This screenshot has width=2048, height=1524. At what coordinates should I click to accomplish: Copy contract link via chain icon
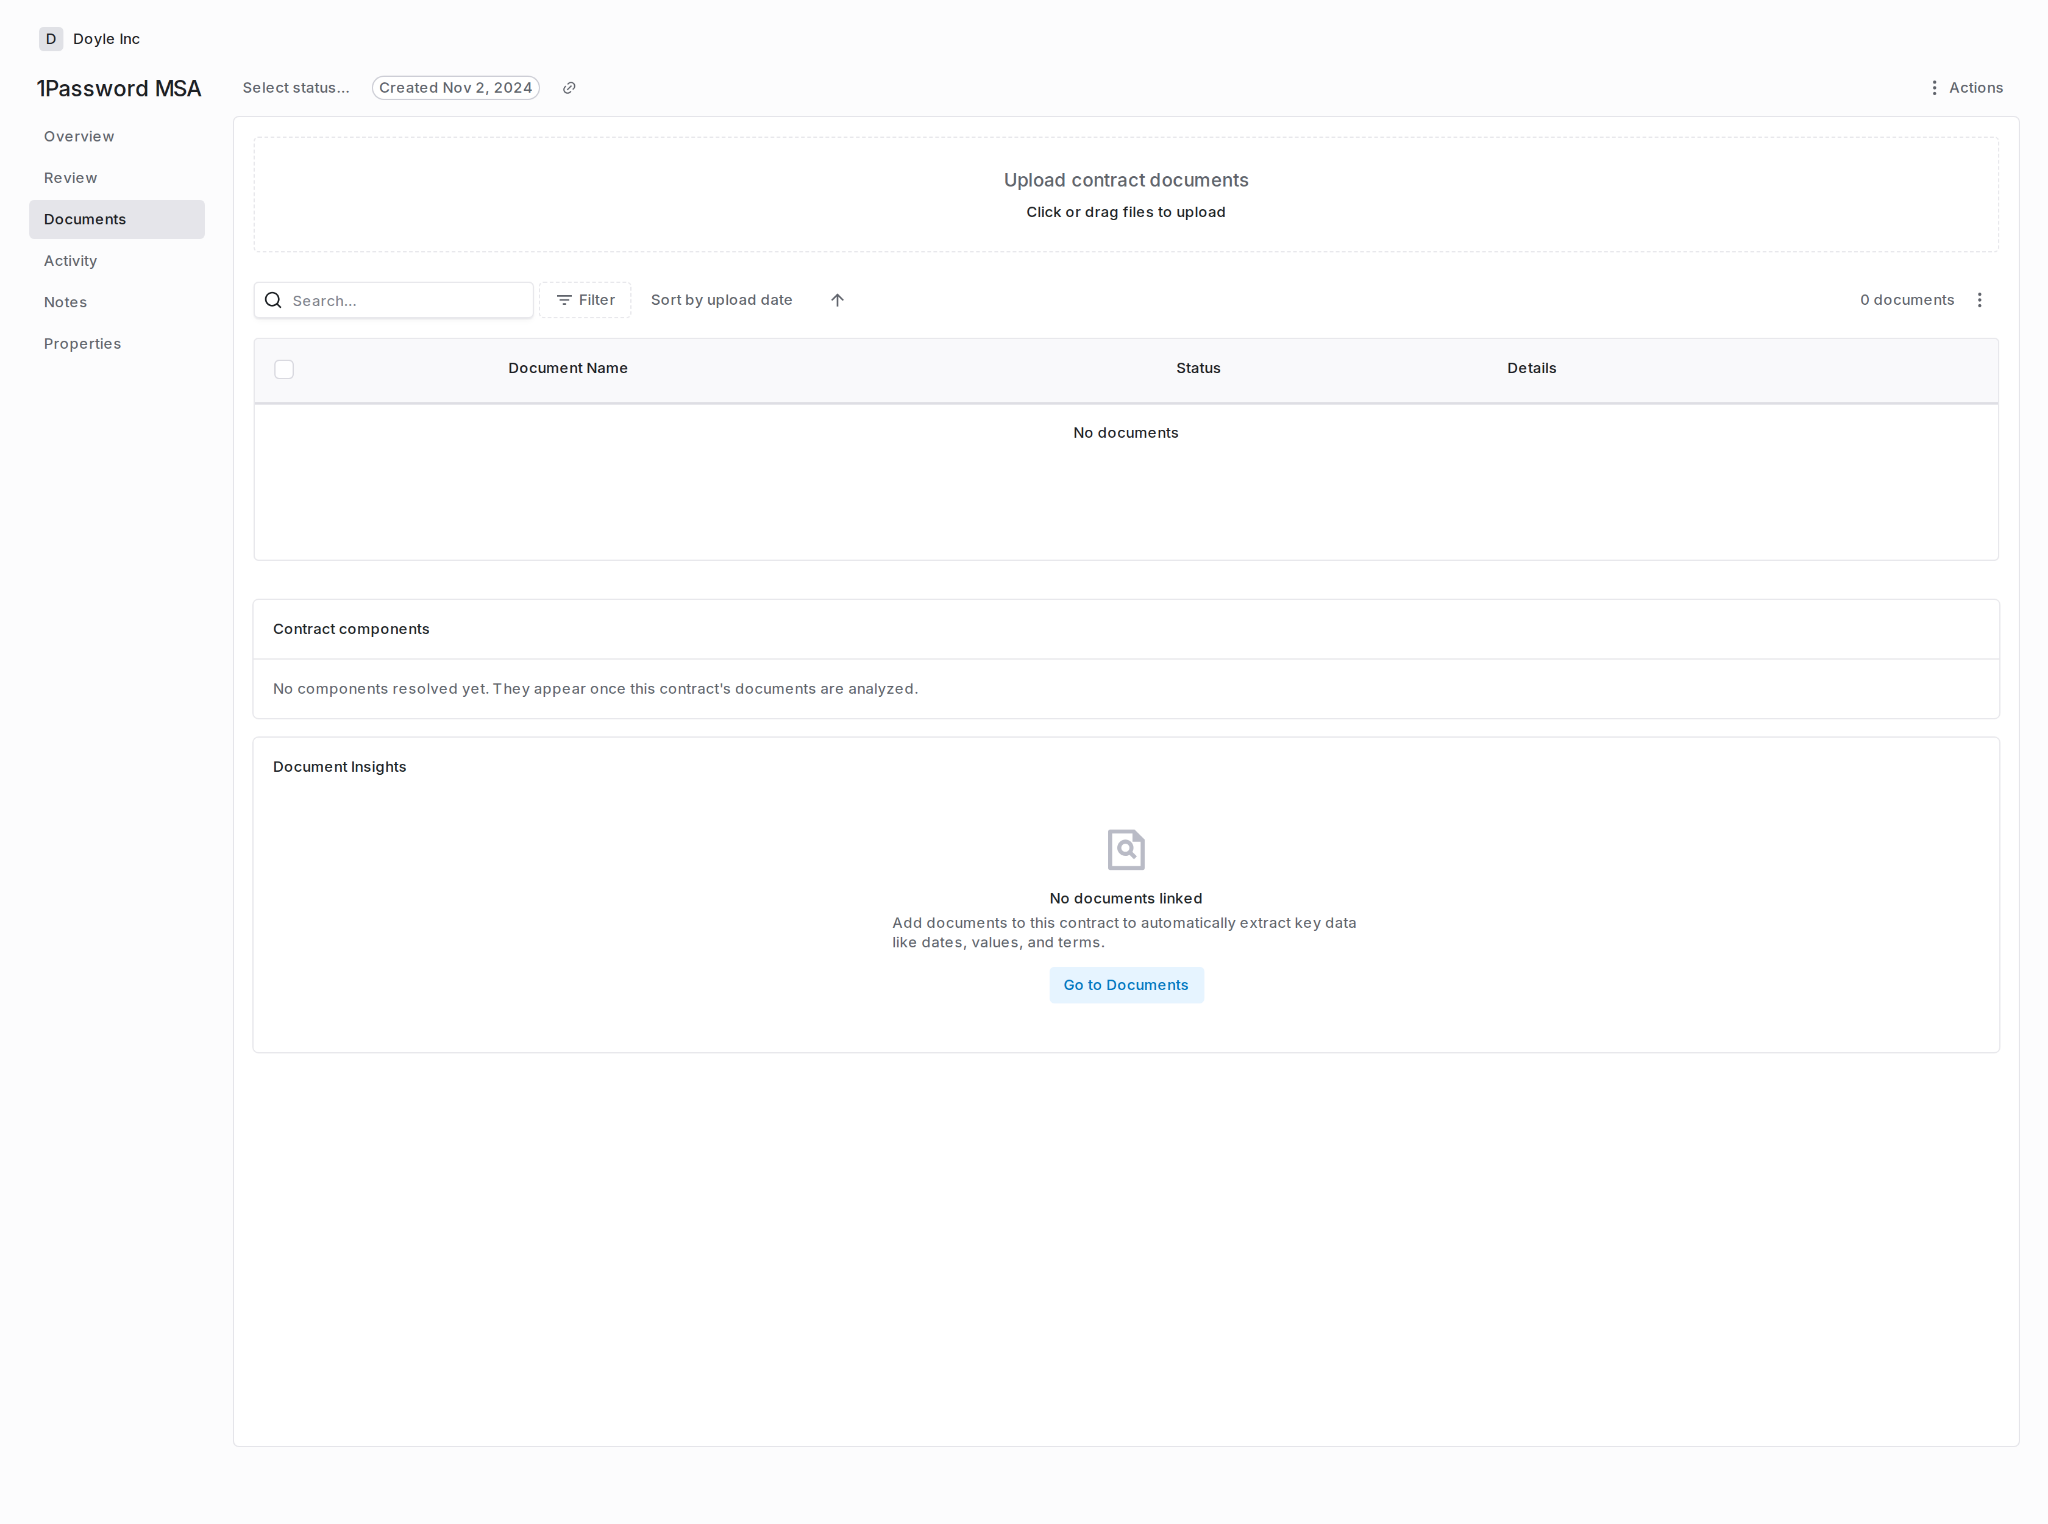[569, 88]
